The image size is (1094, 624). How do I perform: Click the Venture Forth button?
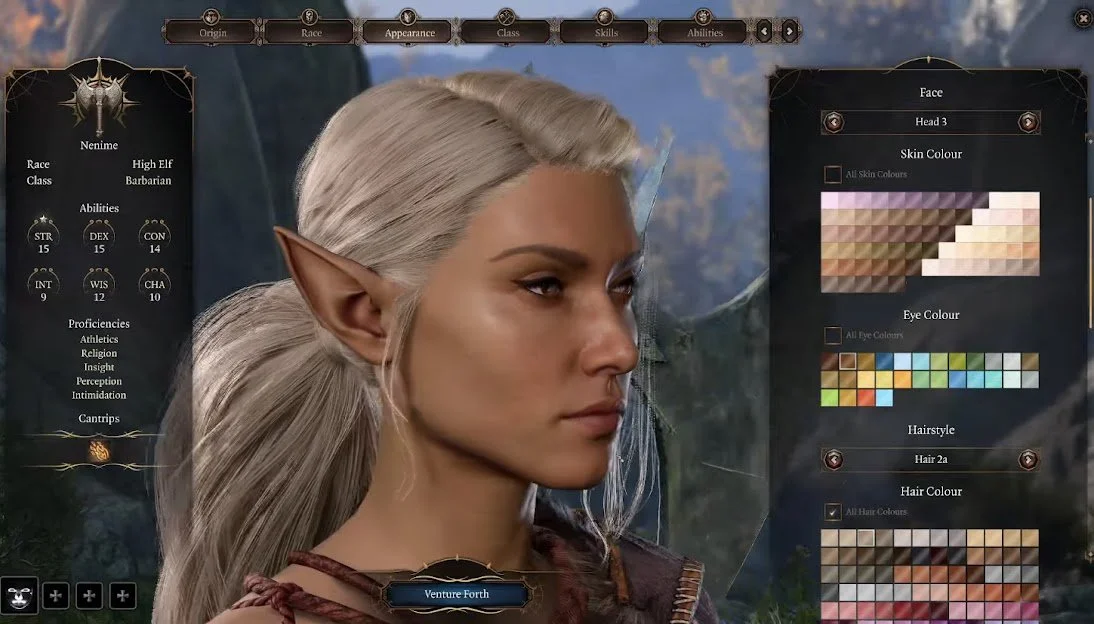[456, 594]
